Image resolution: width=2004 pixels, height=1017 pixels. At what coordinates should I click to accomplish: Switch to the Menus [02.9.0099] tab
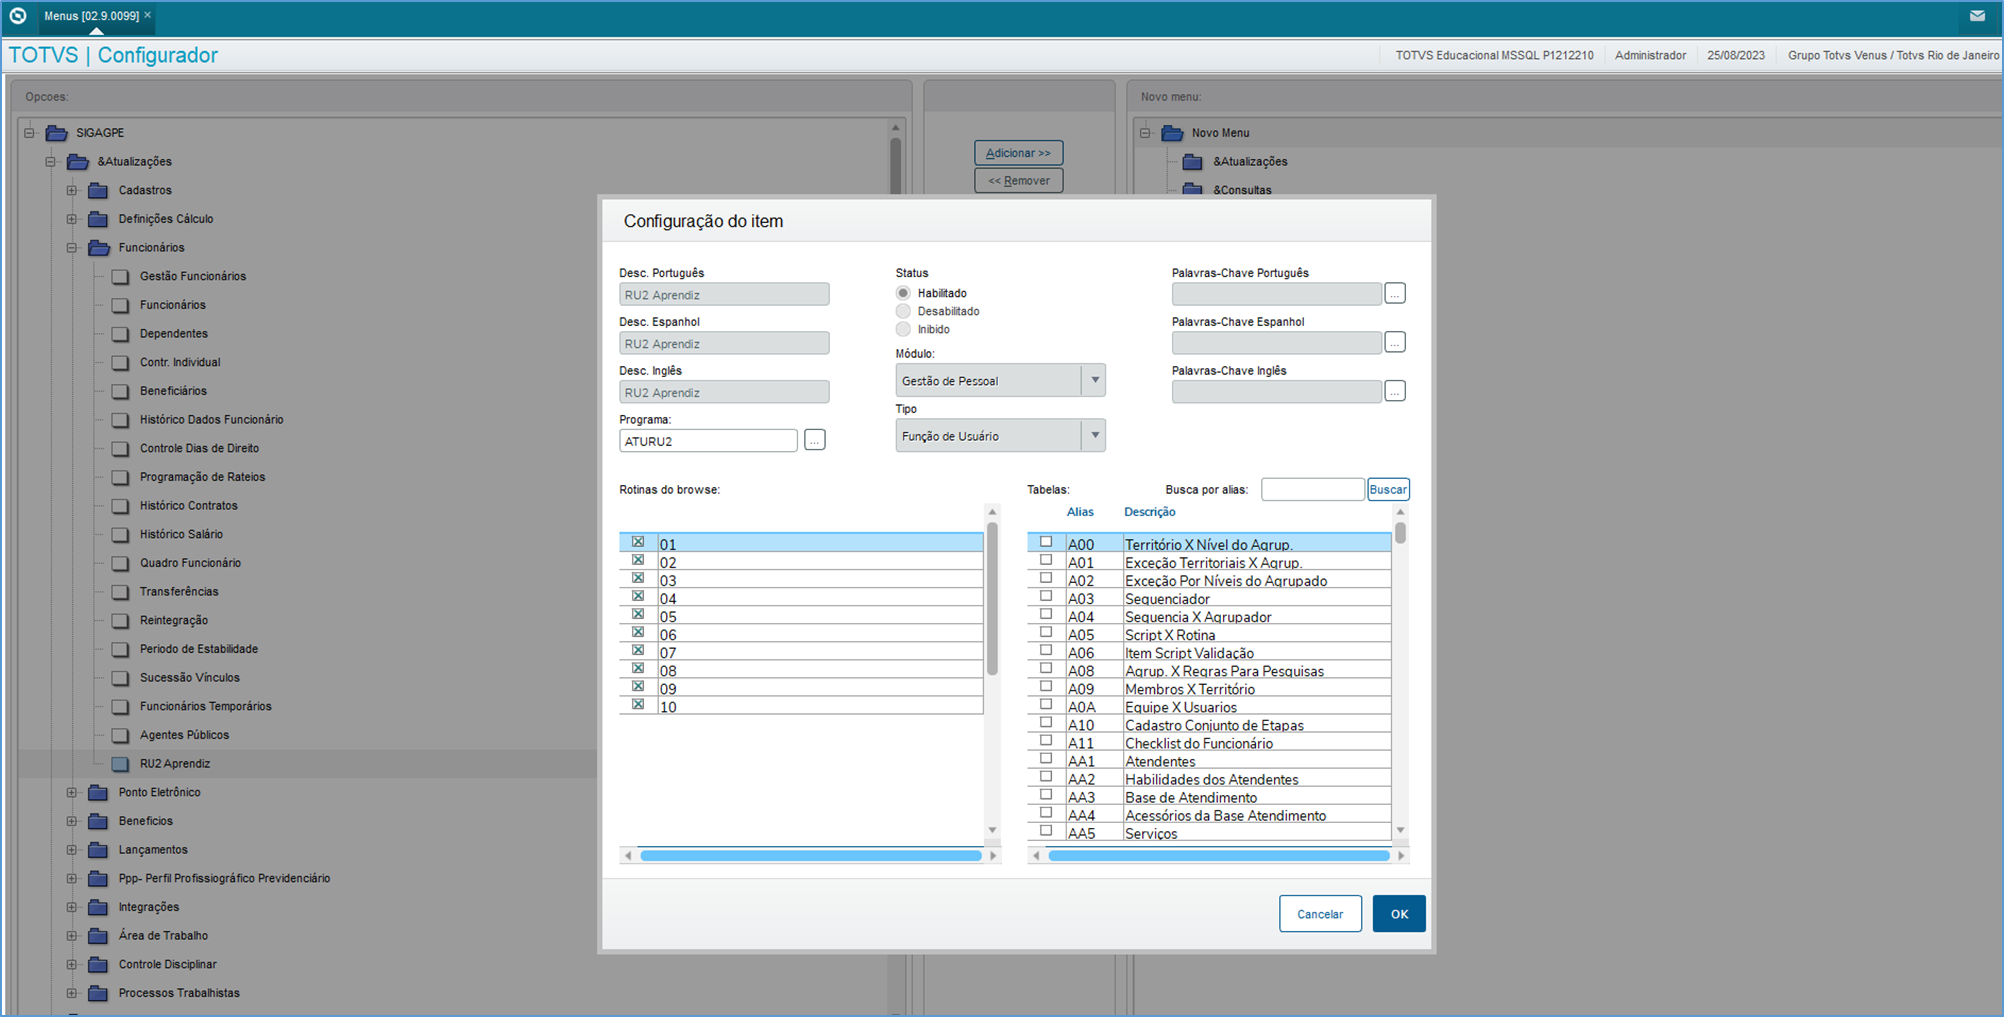pos(91,16)
